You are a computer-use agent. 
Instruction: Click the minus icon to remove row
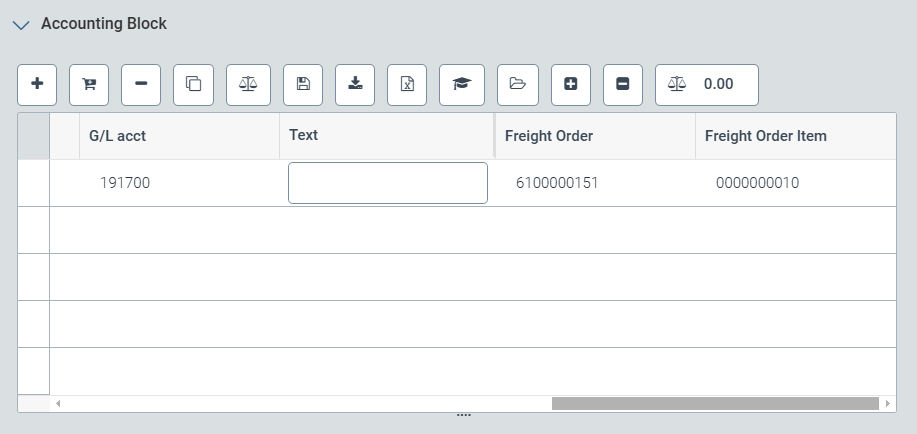pyautogui.click(x=141, y=85)
